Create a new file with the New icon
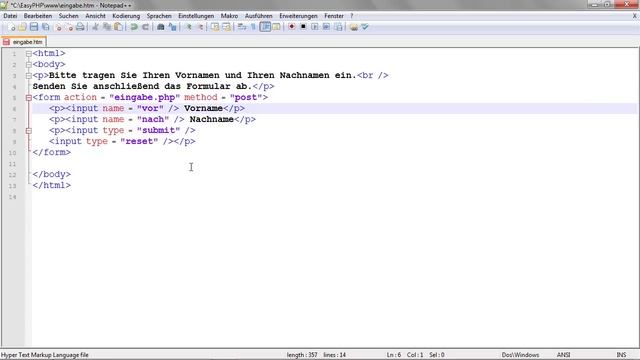Screen dimensions: 640x360 tap(11, 27)
